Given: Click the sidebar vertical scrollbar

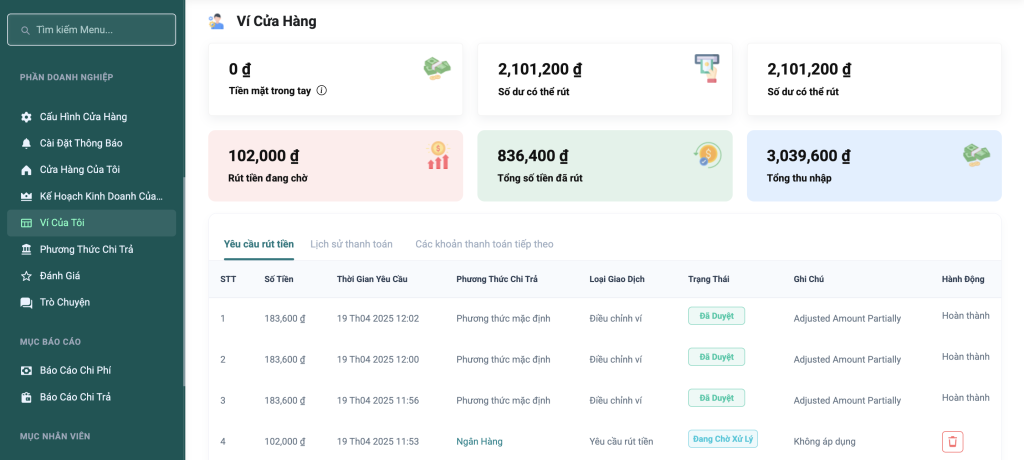Looking at the screenshot, I should [x=184, y=282].
